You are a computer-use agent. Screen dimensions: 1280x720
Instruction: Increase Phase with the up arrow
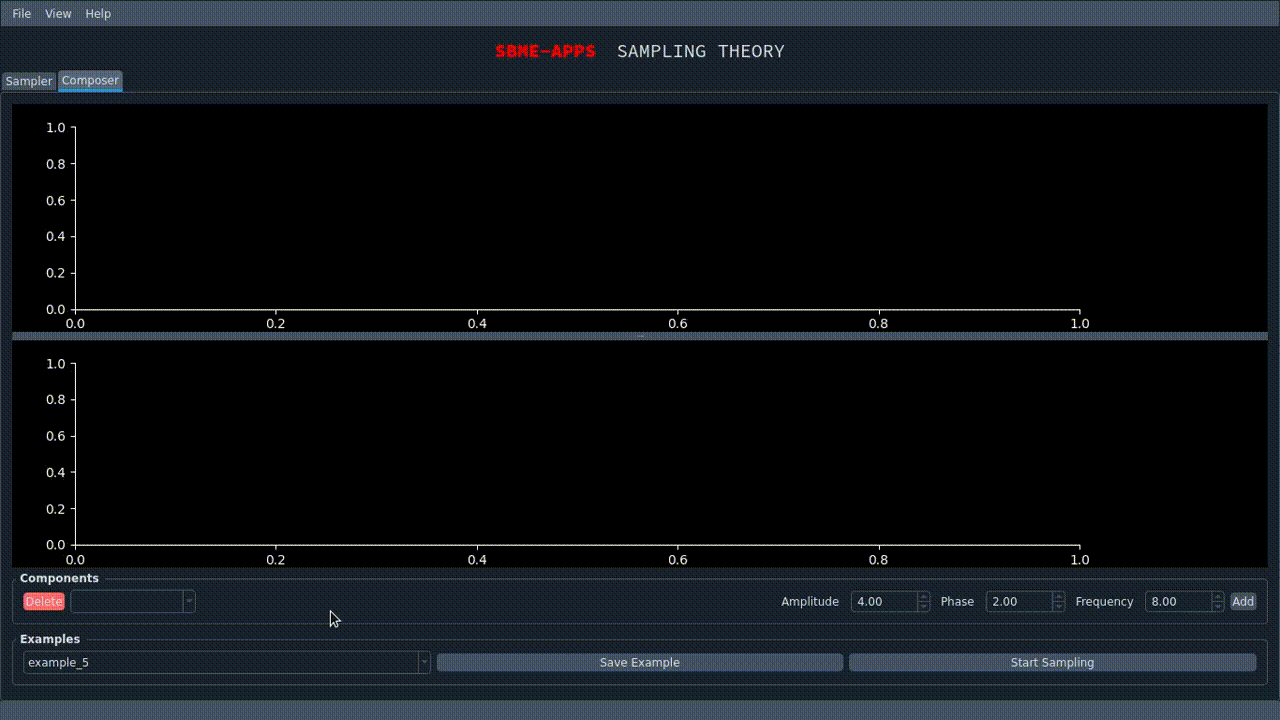tap(1058, 597)
